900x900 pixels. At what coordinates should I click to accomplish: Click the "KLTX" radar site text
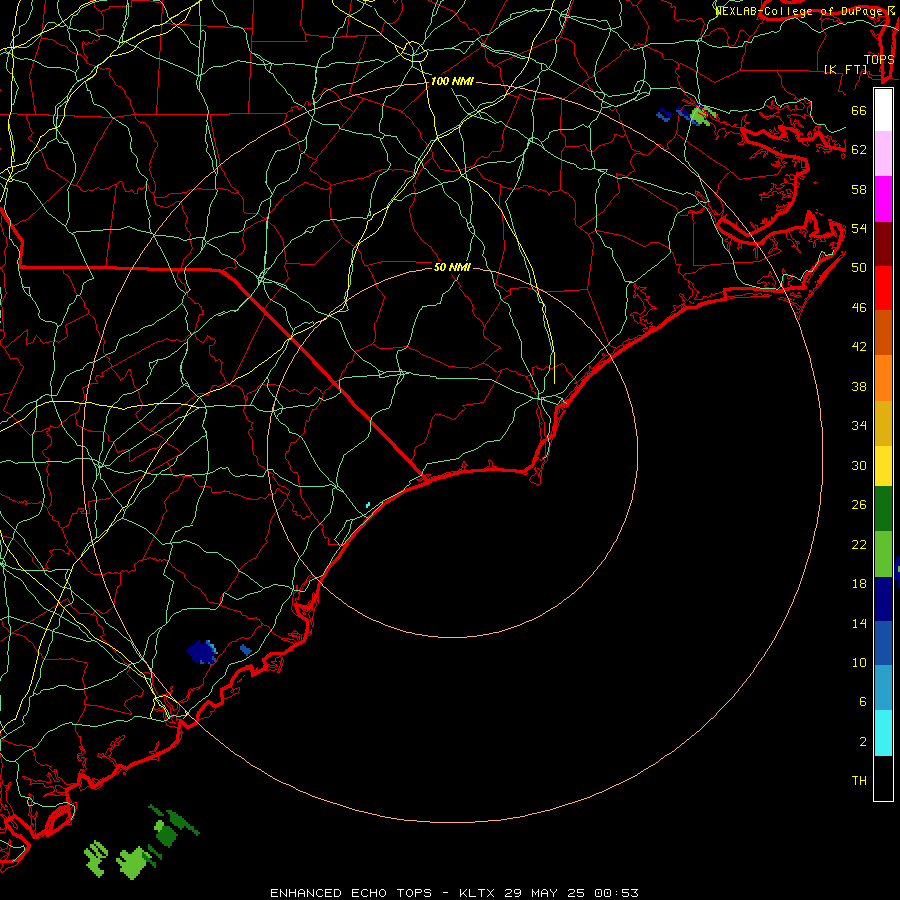(479, 893)
